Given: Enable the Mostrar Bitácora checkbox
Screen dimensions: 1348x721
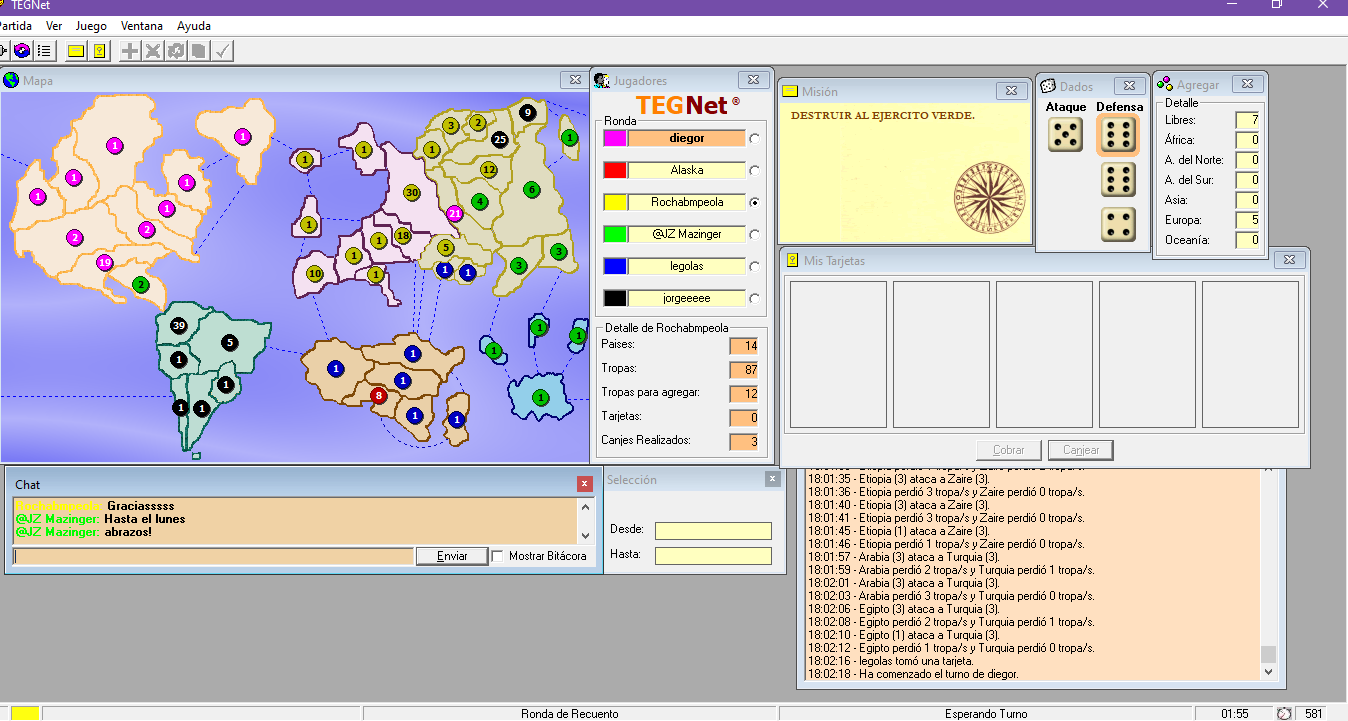Looking at the screenshot, I should point(497,556).
